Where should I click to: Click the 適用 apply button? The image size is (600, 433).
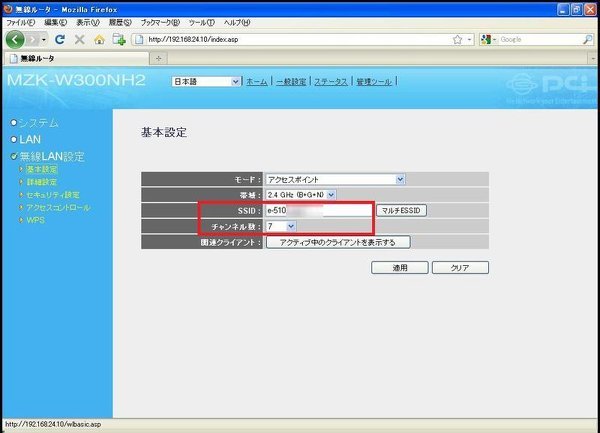pos(399,268)
